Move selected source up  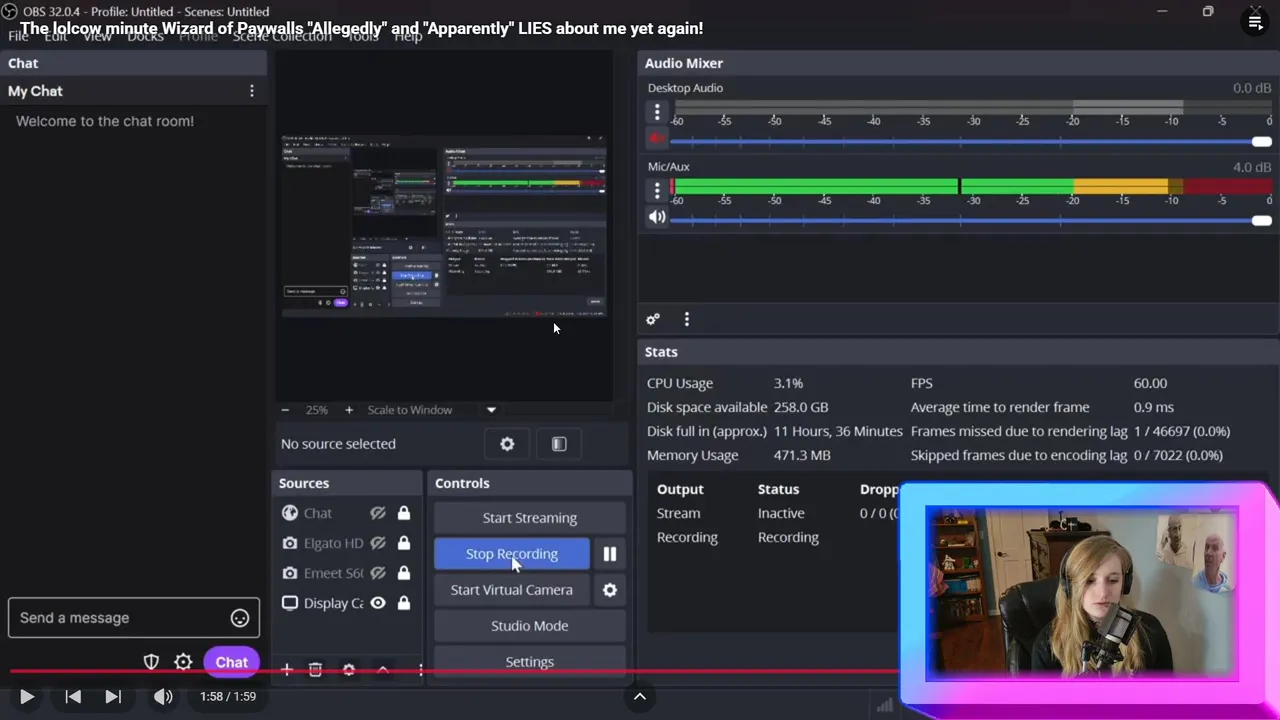coord(383,669)
